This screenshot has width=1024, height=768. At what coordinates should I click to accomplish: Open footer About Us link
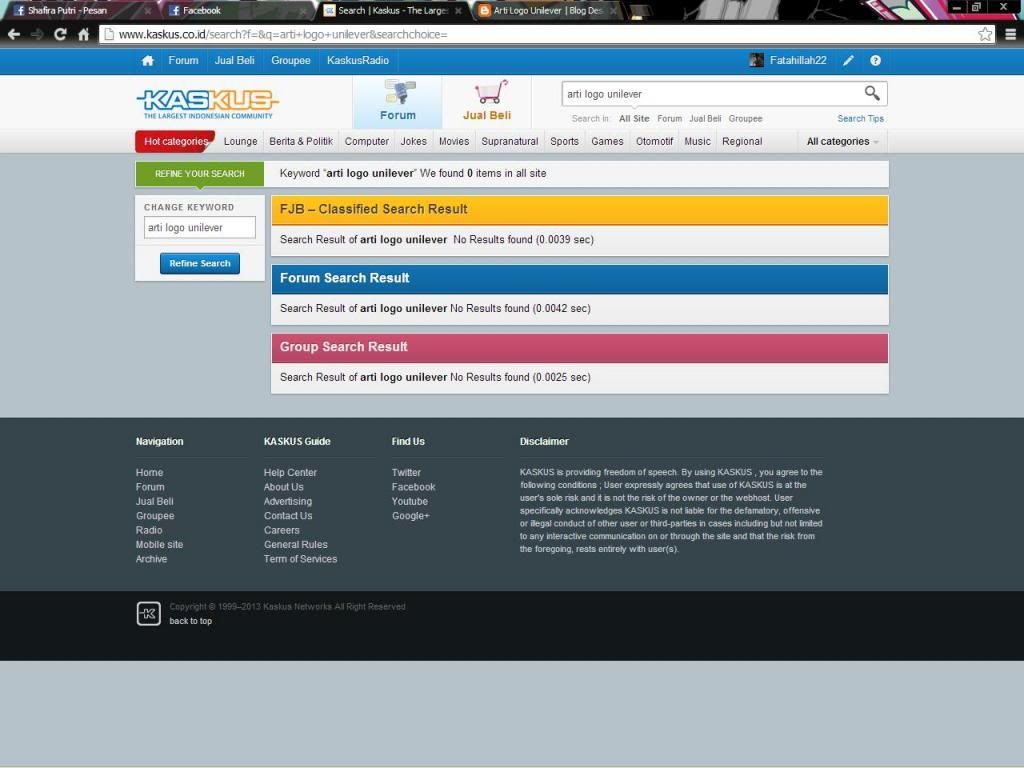tap(283, 487)
